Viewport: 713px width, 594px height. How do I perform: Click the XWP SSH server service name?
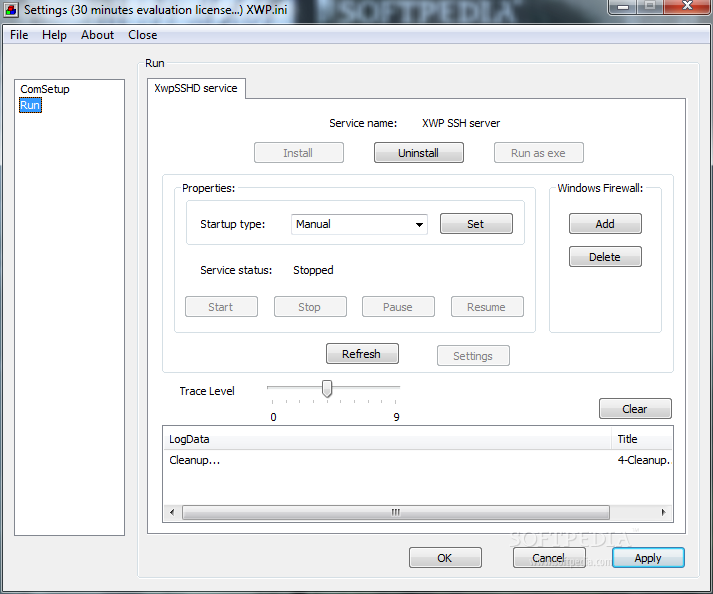pyautogui.click(x=461, y=123)
